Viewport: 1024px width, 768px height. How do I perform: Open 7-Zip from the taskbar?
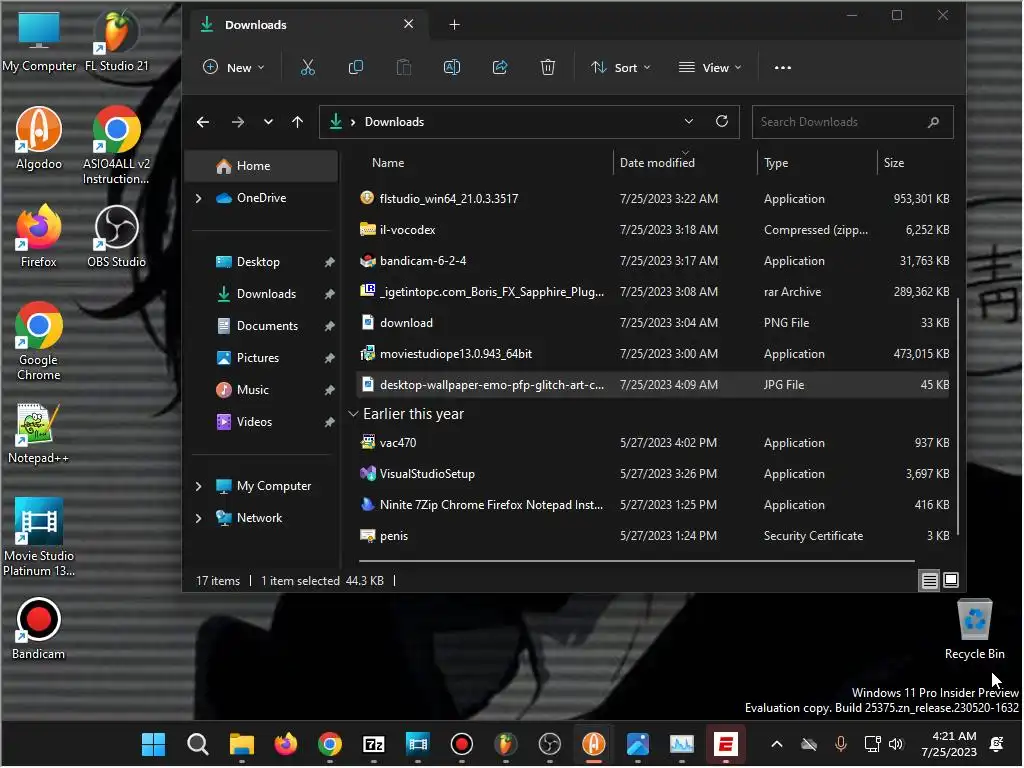pyautogui.click(x=374, y=744)
